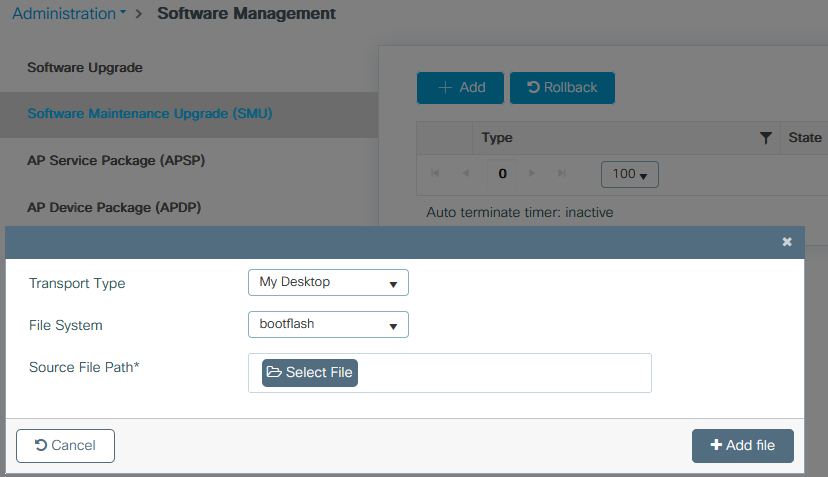The width and height of the screenshot is (828, 477).
Task: Open the Type column filter icon
Action: [766, 138]
